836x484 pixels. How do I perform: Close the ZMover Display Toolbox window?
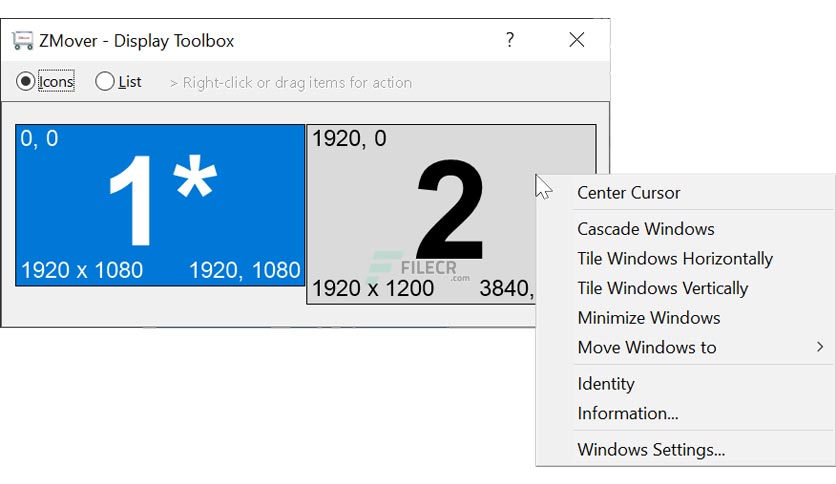pyautogui.click(x=576, y=40)
